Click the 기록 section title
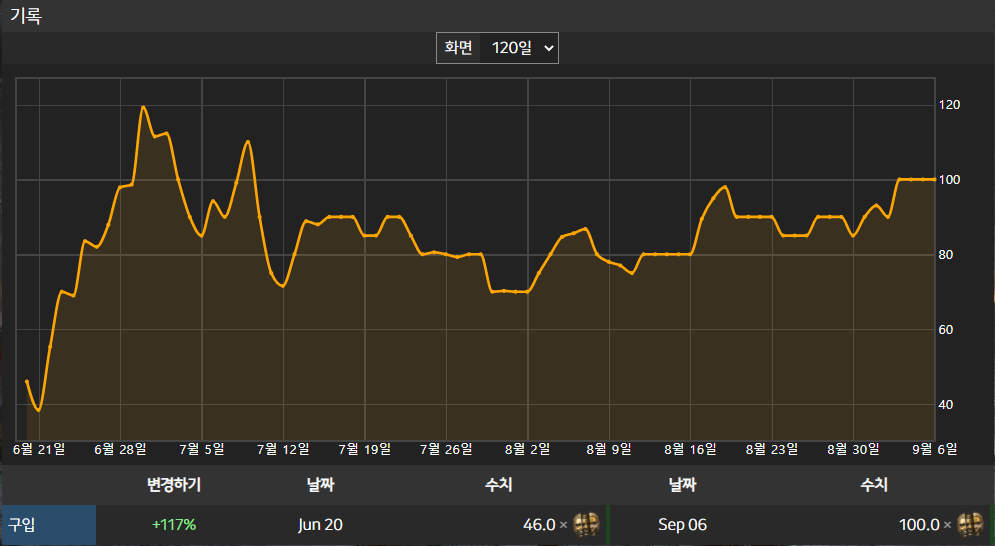Image resolution: width=995 pixels, height=546 pixels. (25, 15)
